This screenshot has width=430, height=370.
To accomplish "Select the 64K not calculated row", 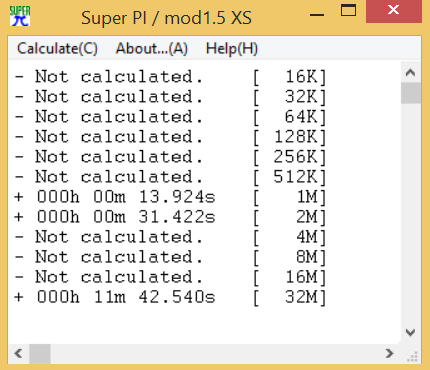I will point(171,117).
